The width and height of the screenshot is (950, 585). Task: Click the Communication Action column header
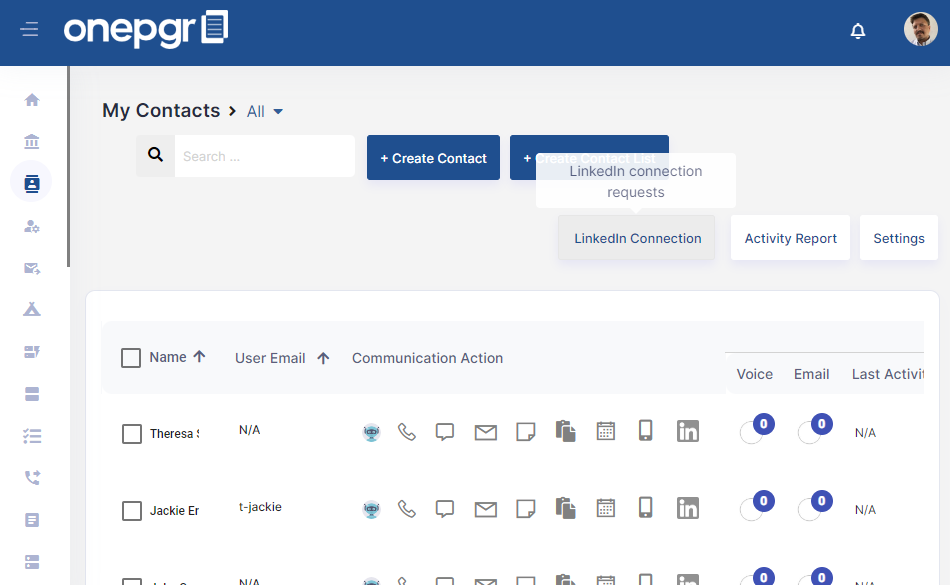pos(427,358)
